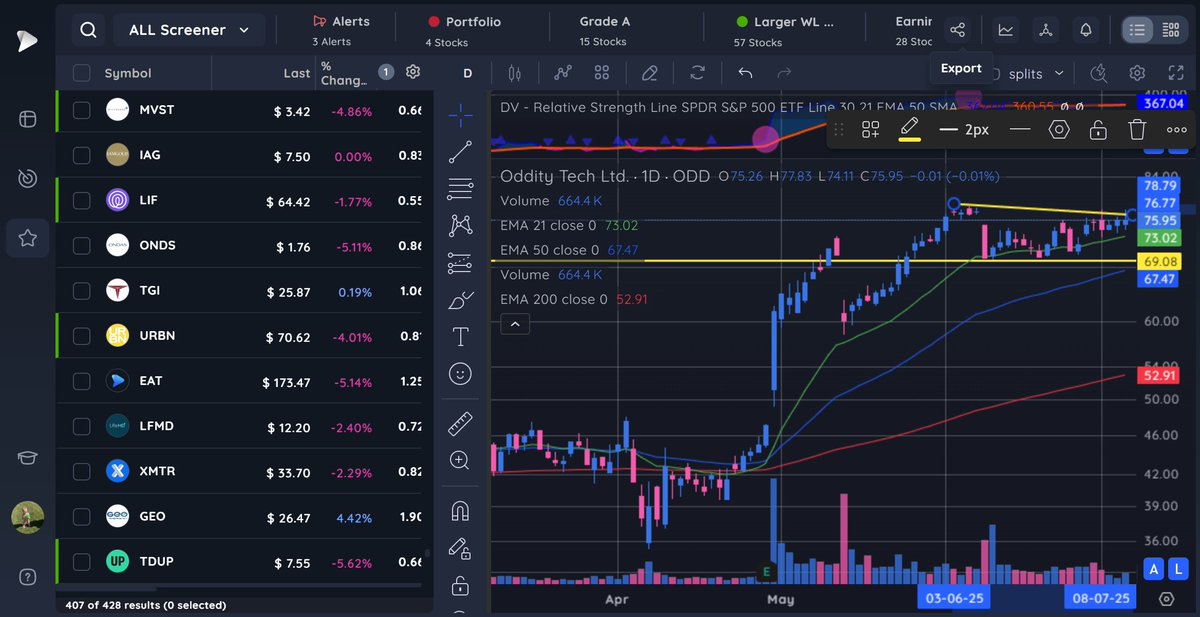1200x617 pixels.
Task: Open the chart layout grid icon
Action: point(602,73)
